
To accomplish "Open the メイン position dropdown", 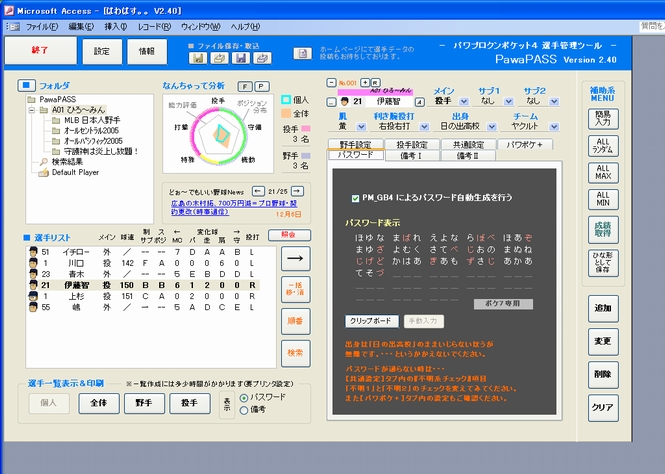I will [464, 101].
